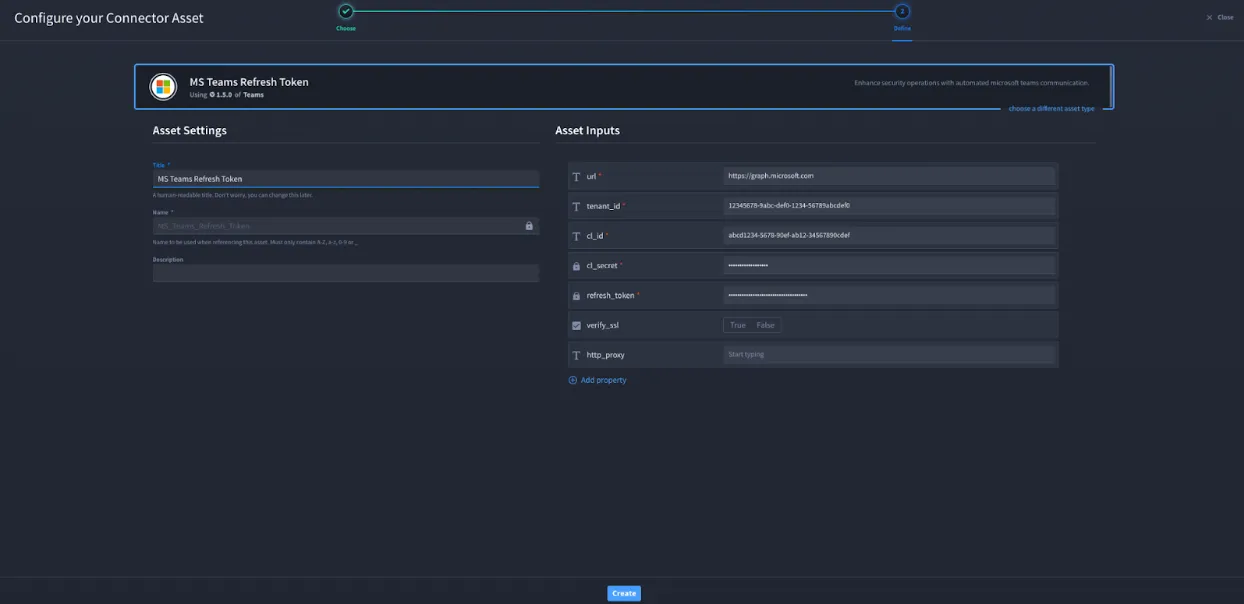Viewport: 1244px width, 604px height.
Task: Click the lock icon in the Name field
Action: click(529, 226)
